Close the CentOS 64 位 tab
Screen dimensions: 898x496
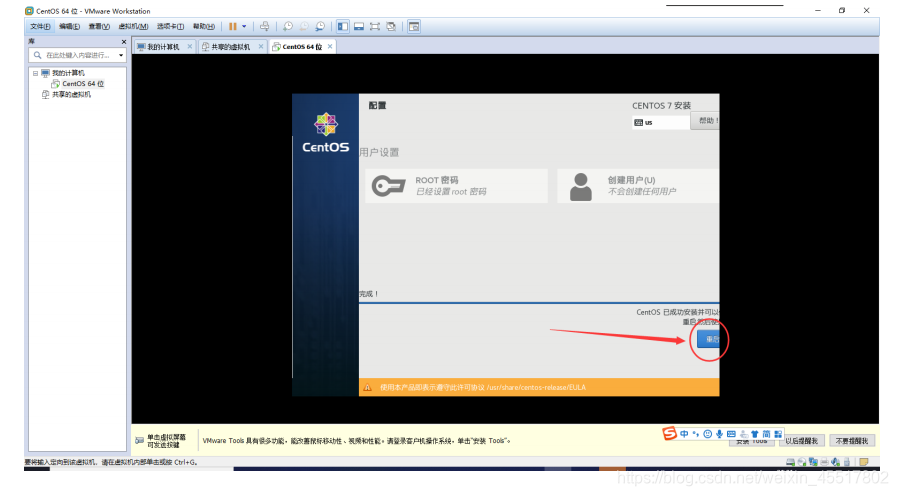click(x=330, y=46)
